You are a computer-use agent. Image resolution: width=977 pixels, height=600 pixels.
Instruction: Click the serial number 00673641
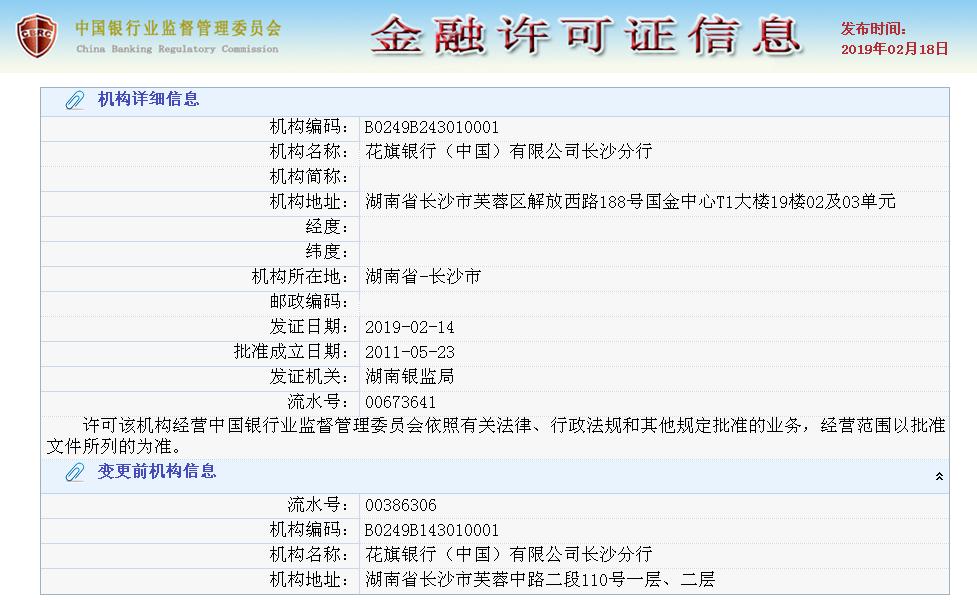(x=401, y=402)
